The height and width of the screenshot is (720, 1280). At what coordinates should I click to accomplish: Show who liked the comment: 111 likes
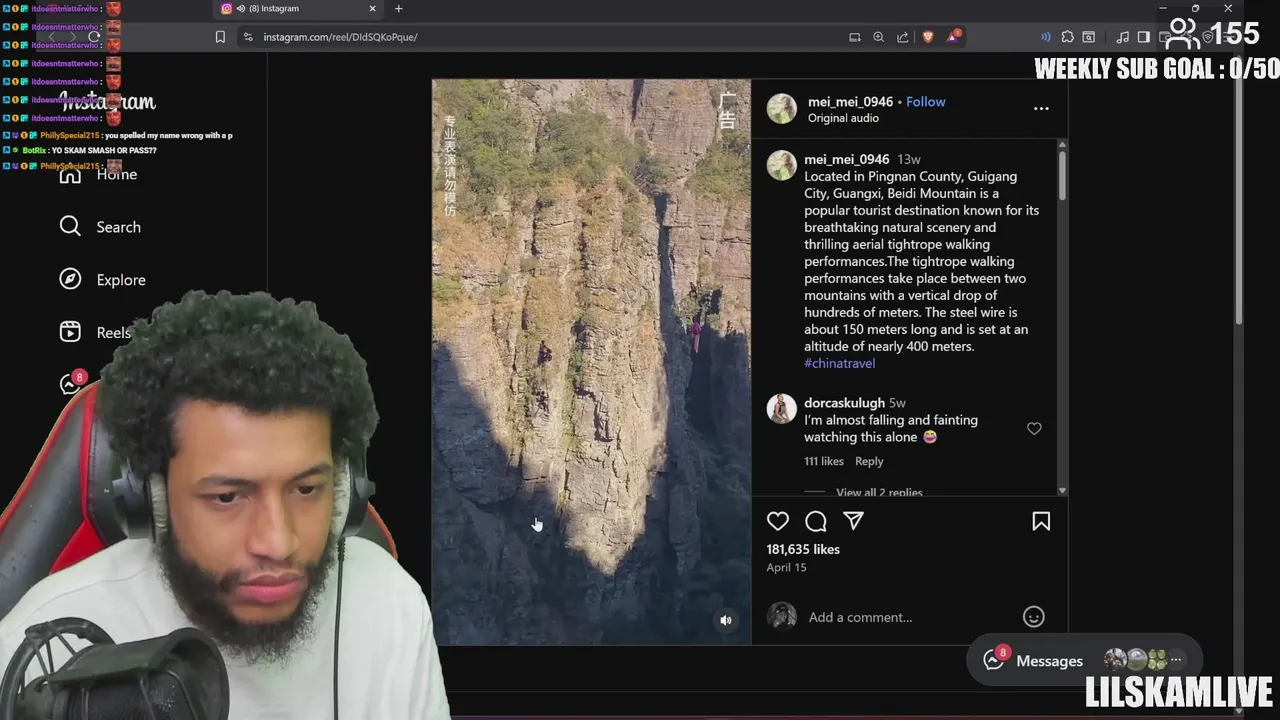pyautogui.click(x=824, y=461)
